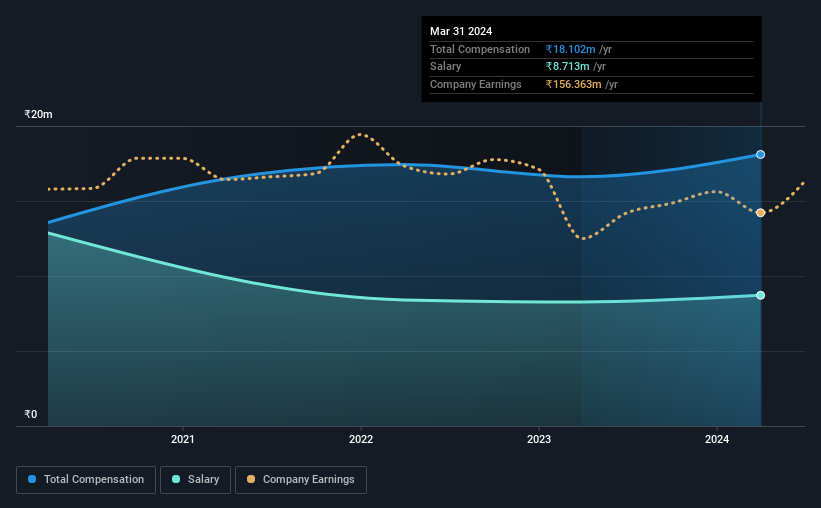Image resolution: width=821 pixels, height=508 pixels.
Task: Toggle the Total Compensation legend button
Action: coord(86,480)
